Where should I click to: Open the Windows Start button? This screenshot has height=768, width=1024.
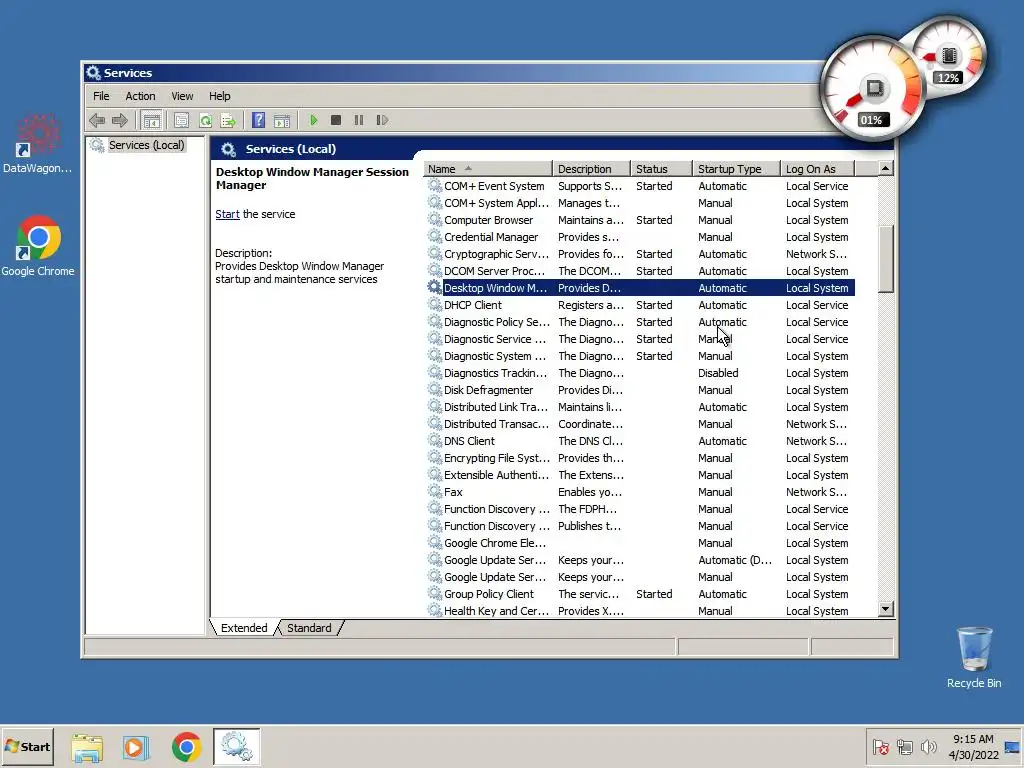pos(27,746)
